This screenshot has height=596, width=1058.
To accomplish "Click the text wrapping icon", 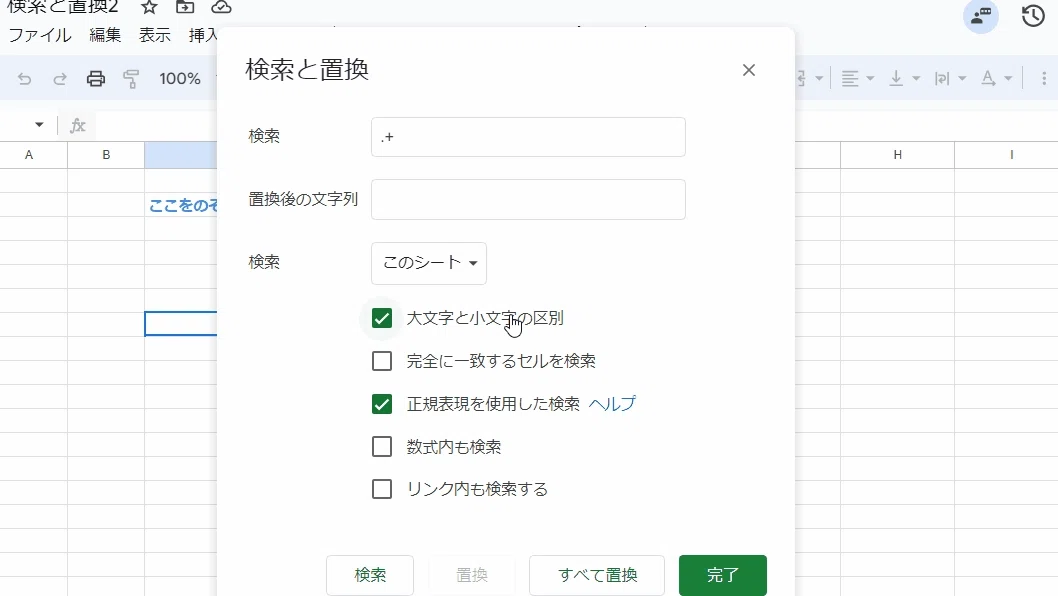I will click(x=942, y=79).
